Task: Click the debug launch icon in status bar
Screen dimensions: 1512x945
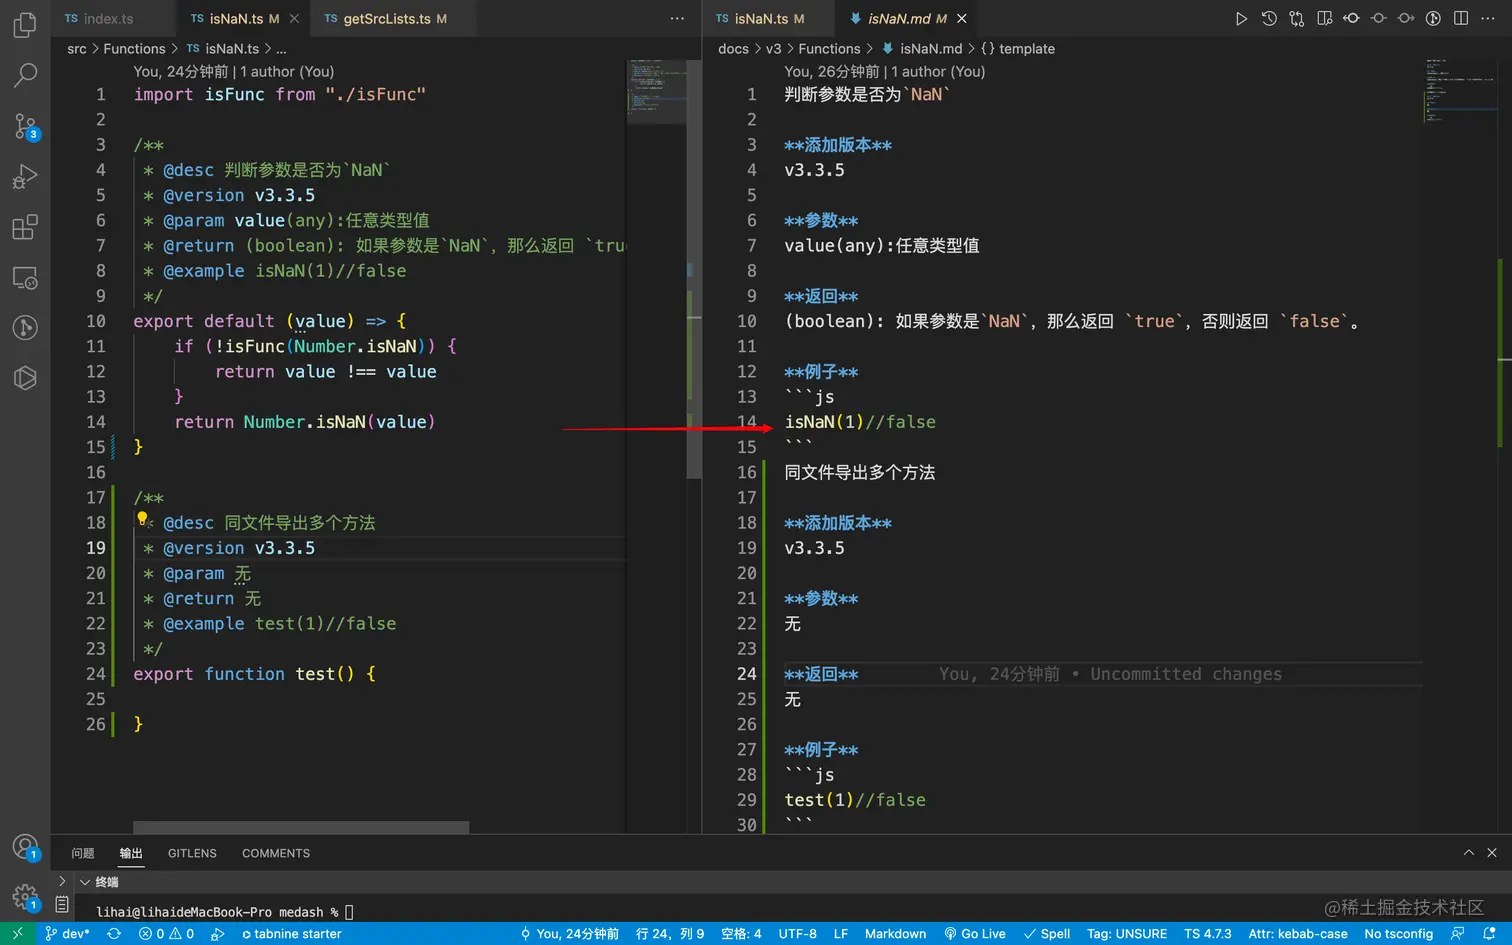Action: click(x=218, y=934)
